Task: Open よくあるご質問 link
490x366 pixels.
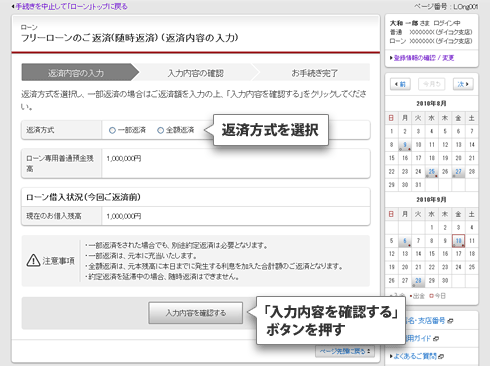Action: [415, 356]
